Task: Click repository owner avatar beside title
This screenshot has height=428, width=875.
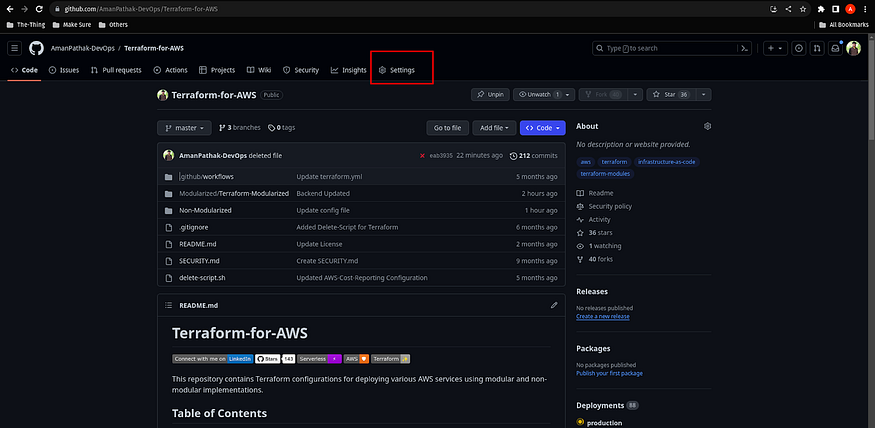Action: click(162, 95)
